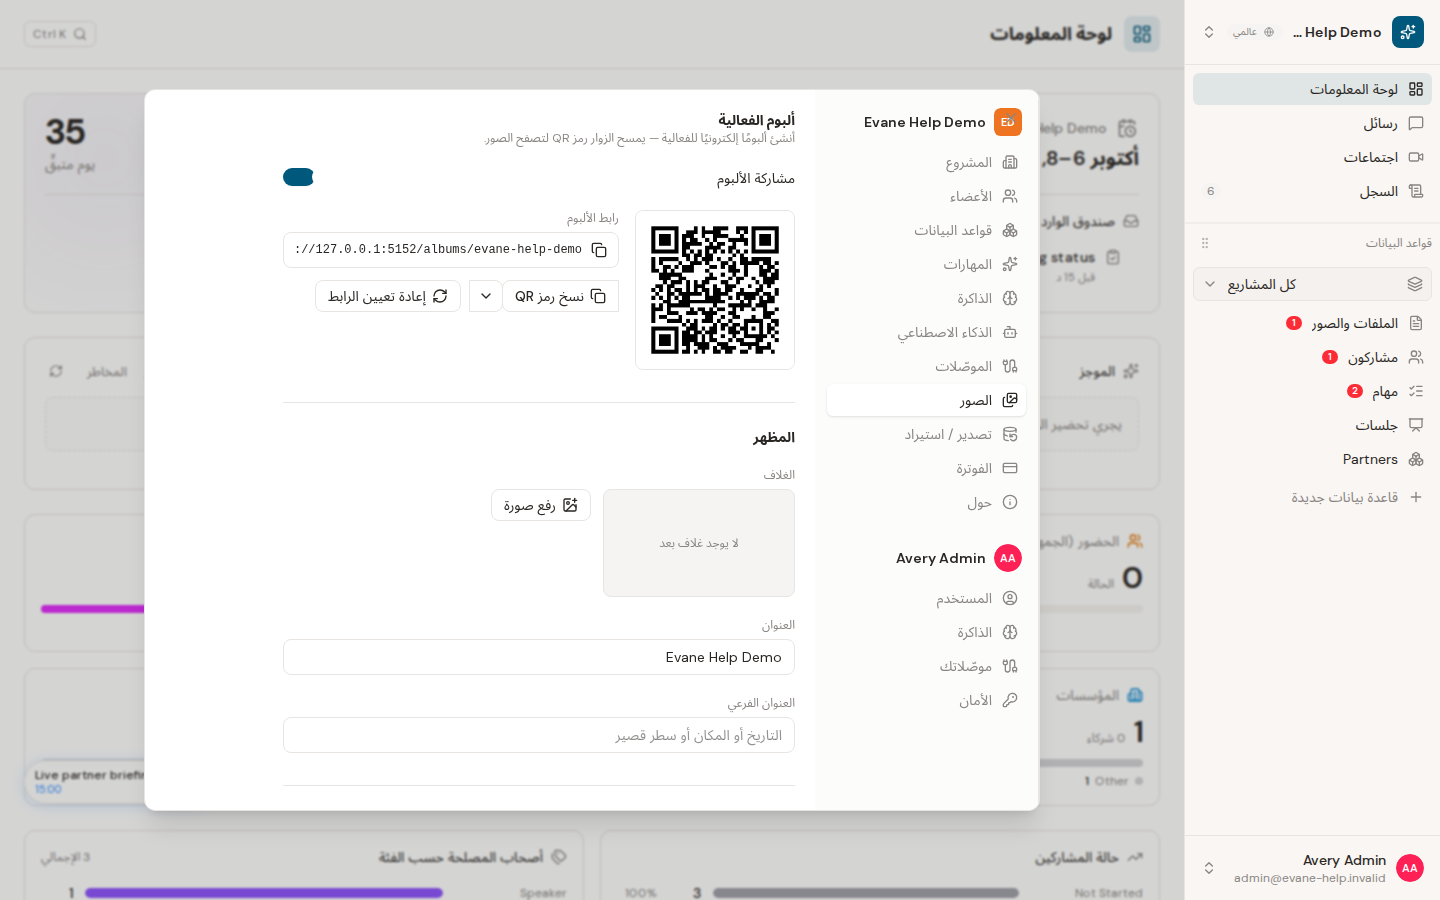
Task: Click the empty cover placeholder
Action: [x=699, y=543]
